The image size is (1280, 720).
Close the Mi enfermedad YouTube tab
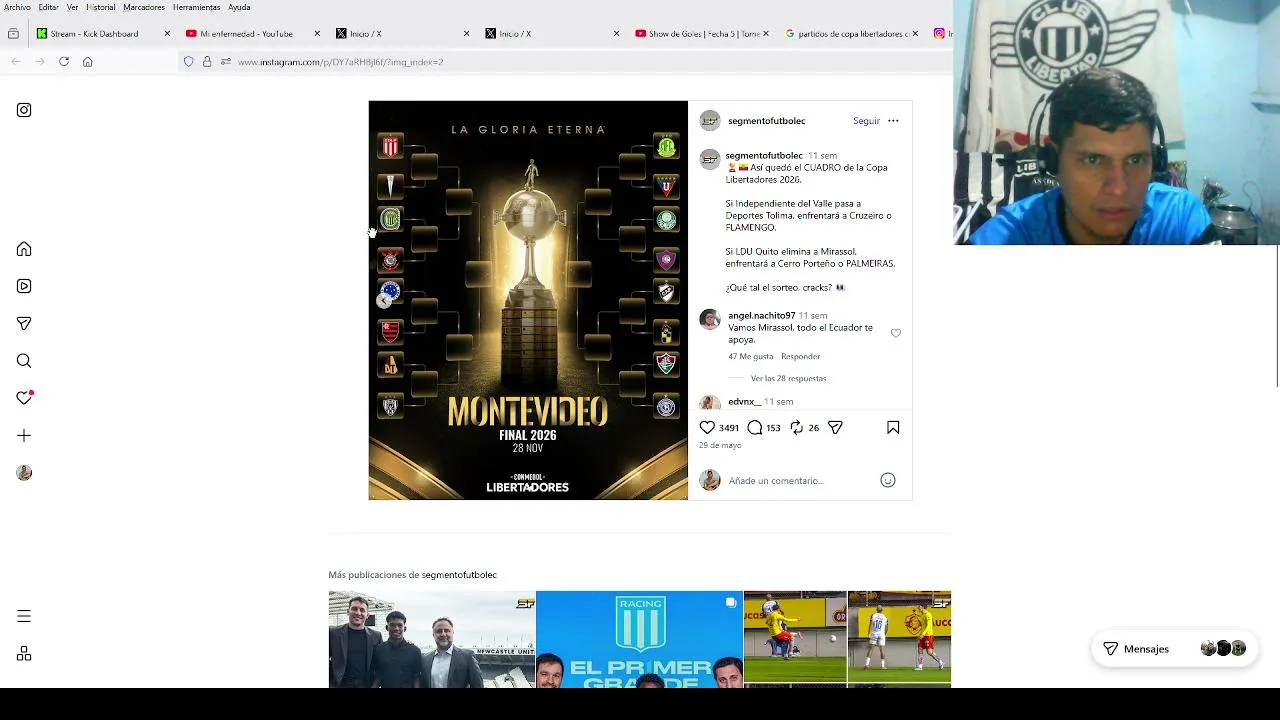(x=317, y=34)
